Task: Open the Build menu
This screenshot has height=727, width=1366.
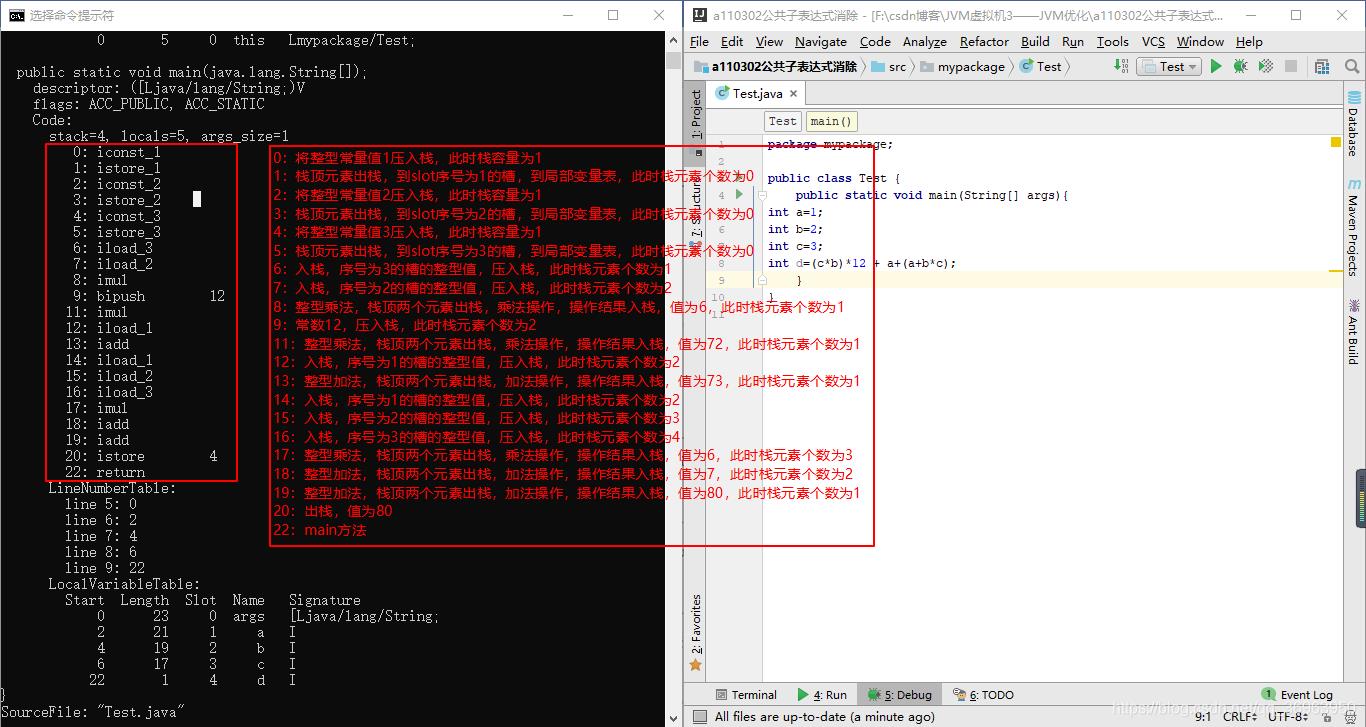Action: 1035,41
